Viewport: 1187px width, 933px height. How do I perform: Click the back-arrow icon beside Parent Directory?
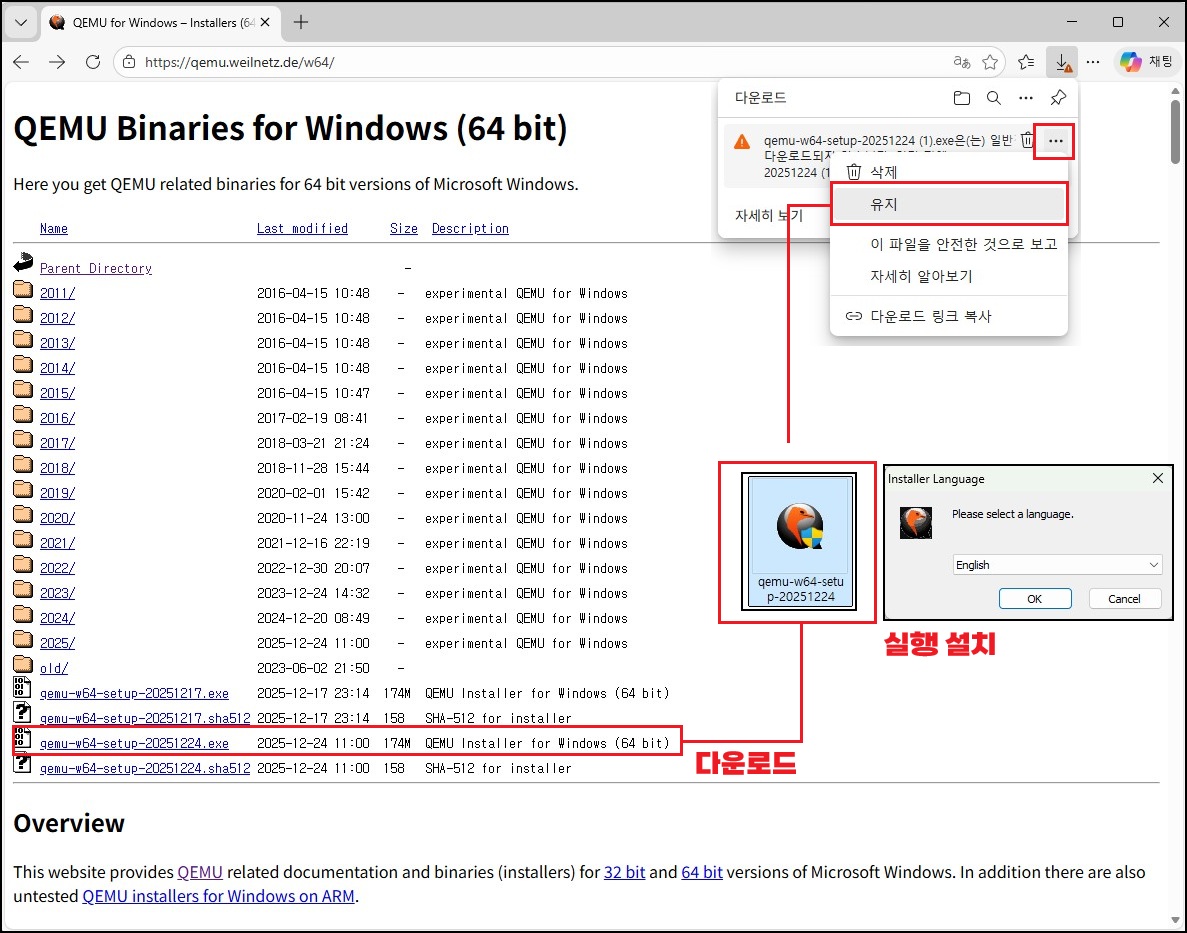(23, 262)
